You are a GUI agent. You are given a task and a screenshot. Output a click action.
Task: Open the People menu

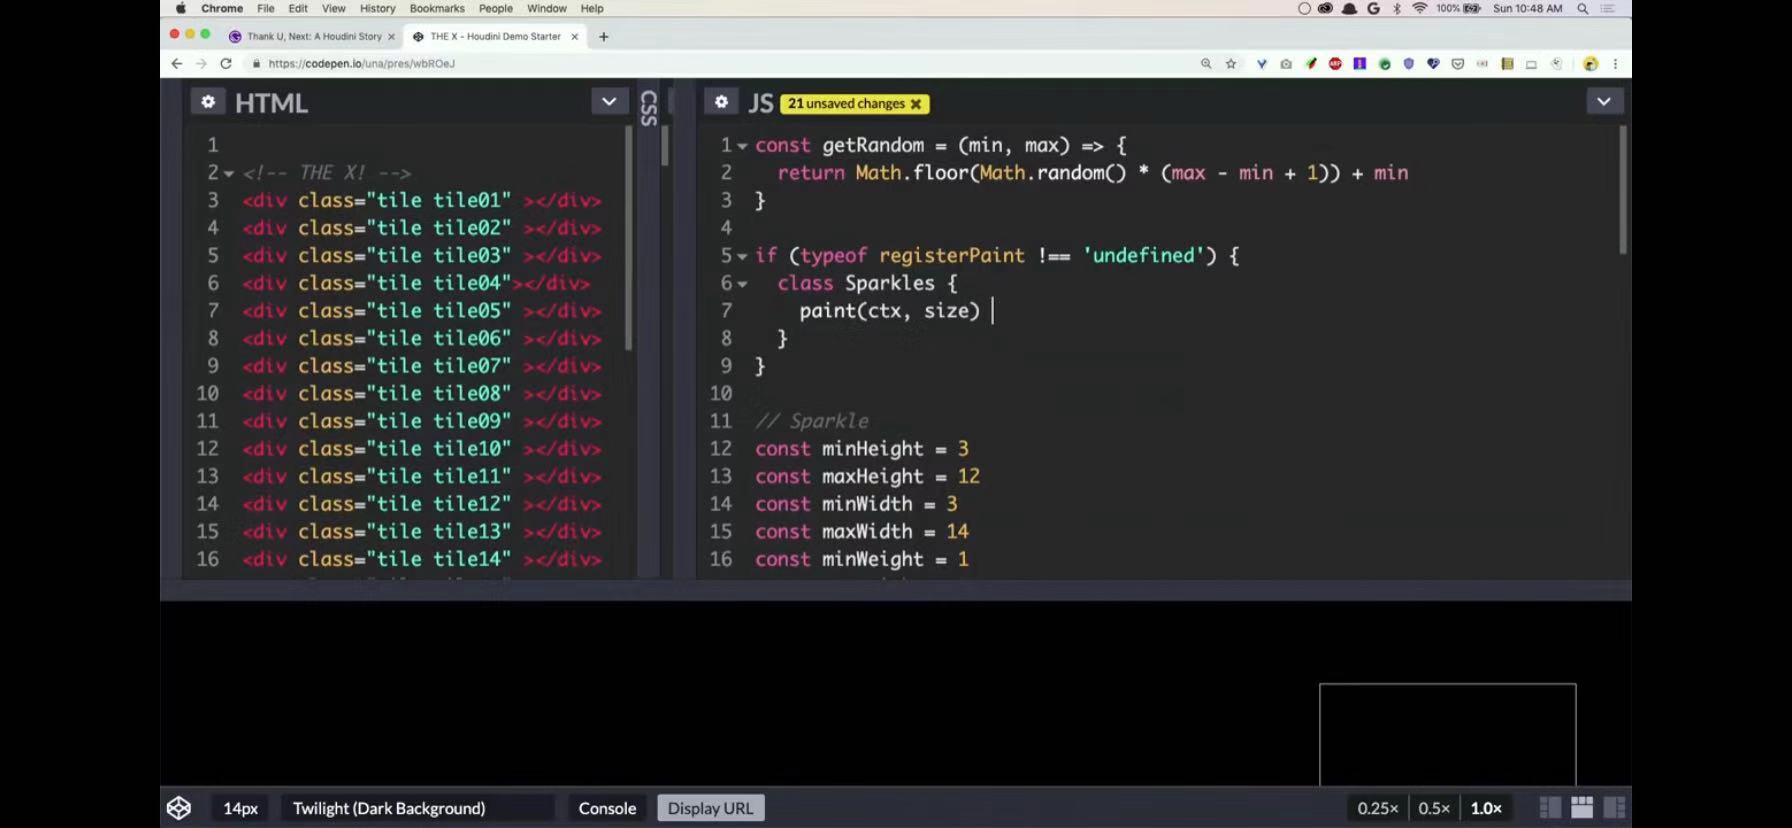[x=495, y=8]
